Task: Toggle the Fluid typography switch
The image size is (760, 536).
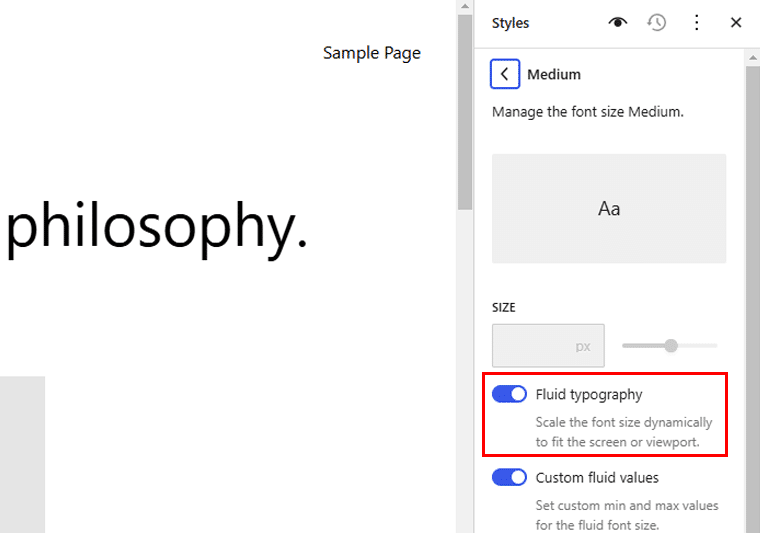Action: (x=509, y=394)
